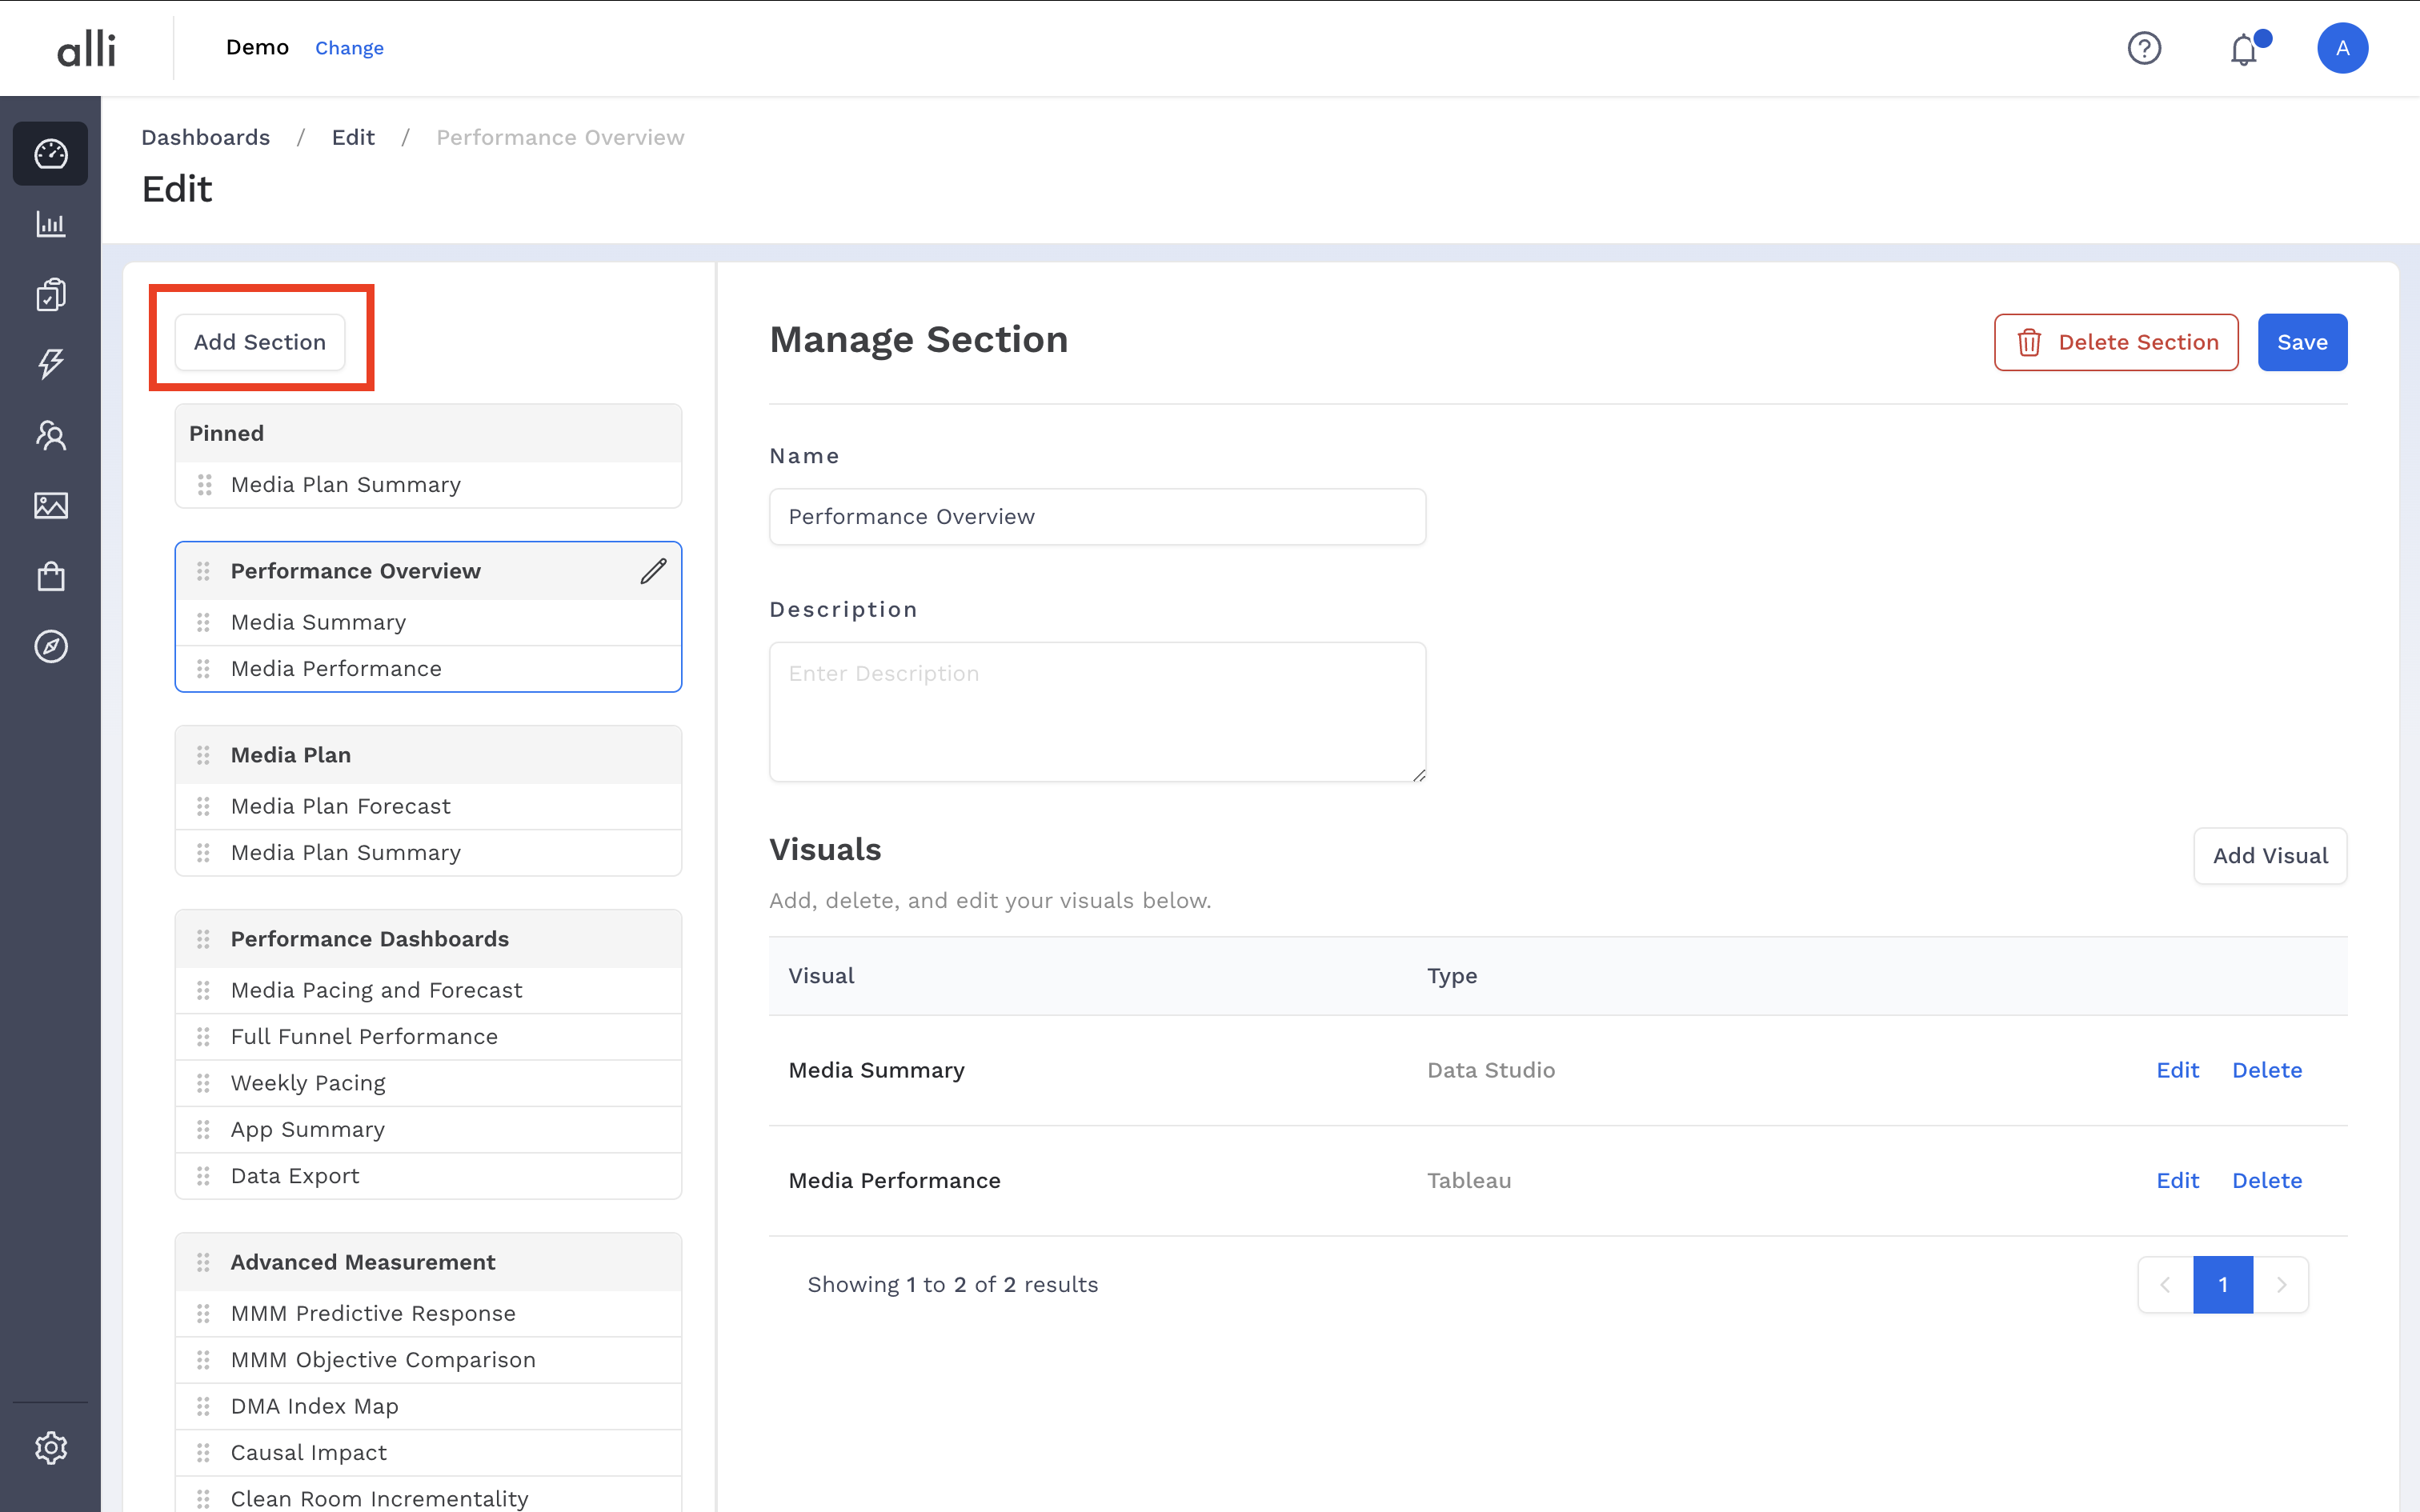Image resolution: width=2420 pixels, height=1512 pixels.
Task: Edit the Media Summary visual
Action: (2178, 1069)
